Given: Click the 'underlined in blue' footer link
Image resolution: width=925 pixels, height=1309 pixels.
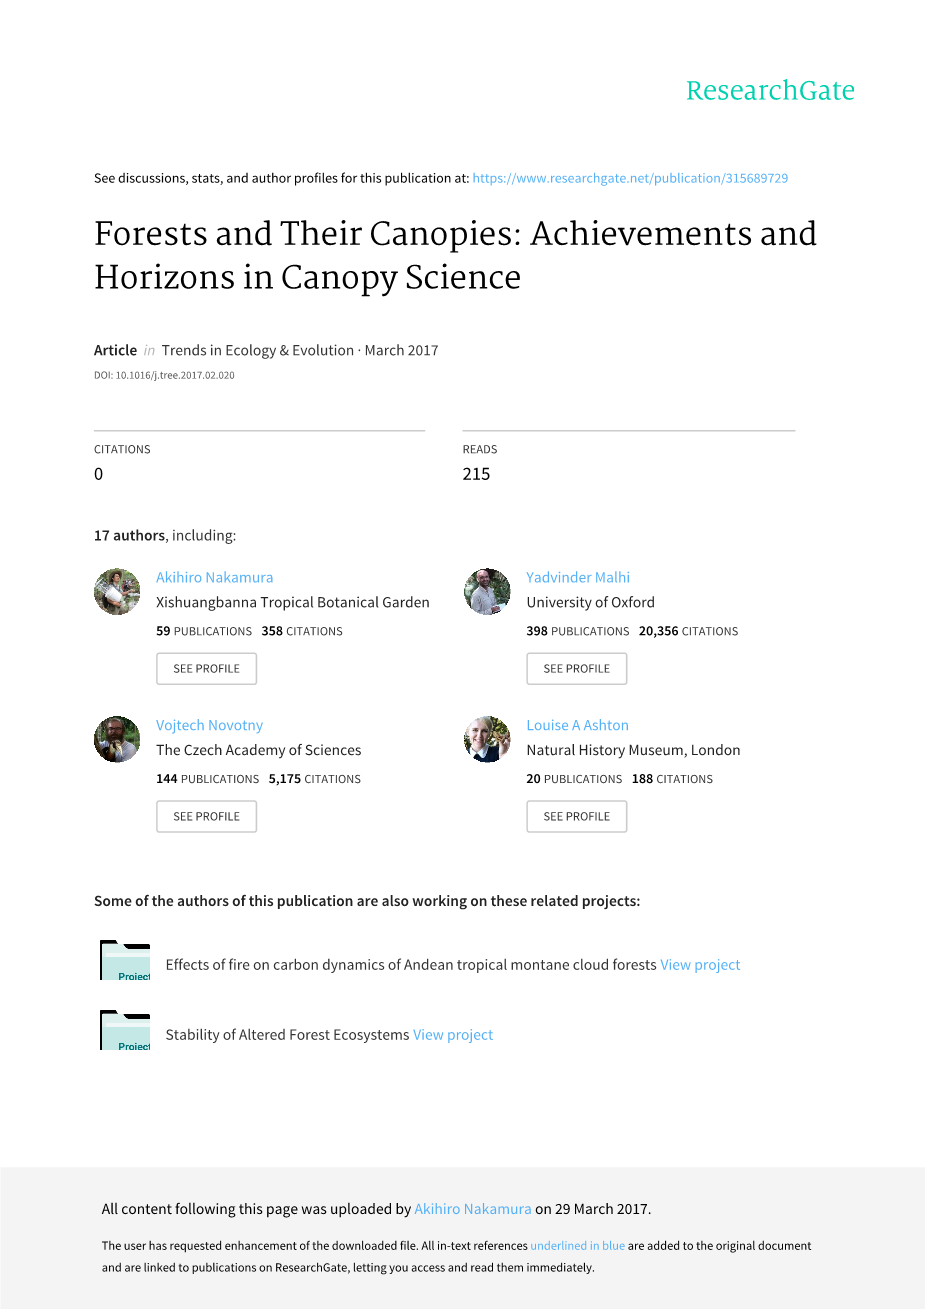Looking at the screenshot, I should click(x=577, y=1246).
